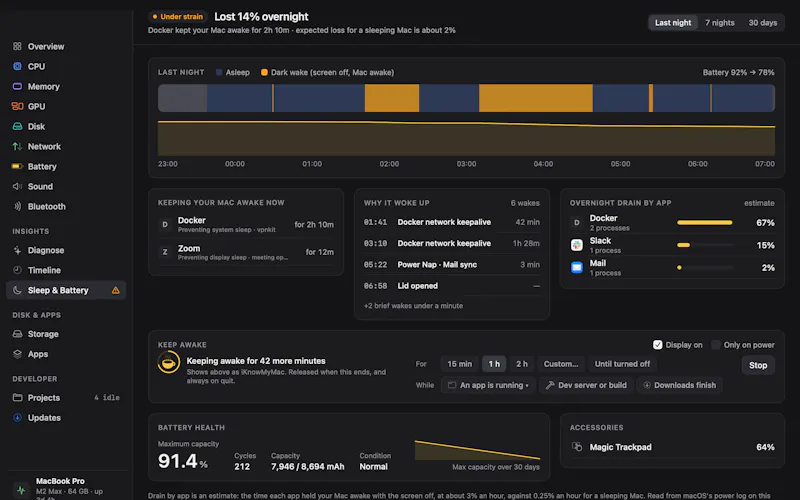Click the Magic Trackpad 64% value
This screenshot has height=500, width=800.
click(x=765, y=447)
